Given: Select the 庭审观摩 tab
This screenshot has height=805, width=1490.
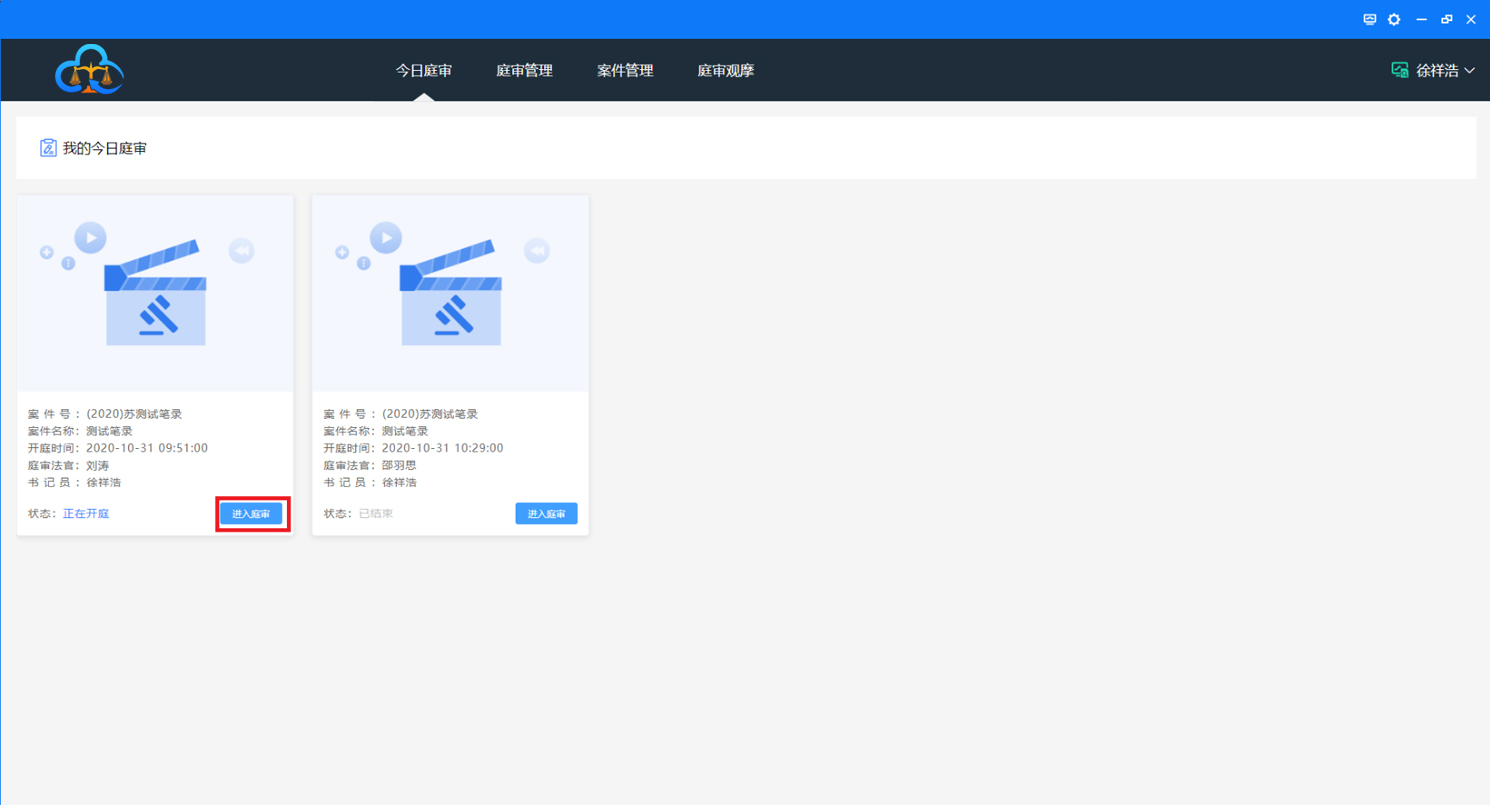Looking at the screenshot, I should (725, 71).
